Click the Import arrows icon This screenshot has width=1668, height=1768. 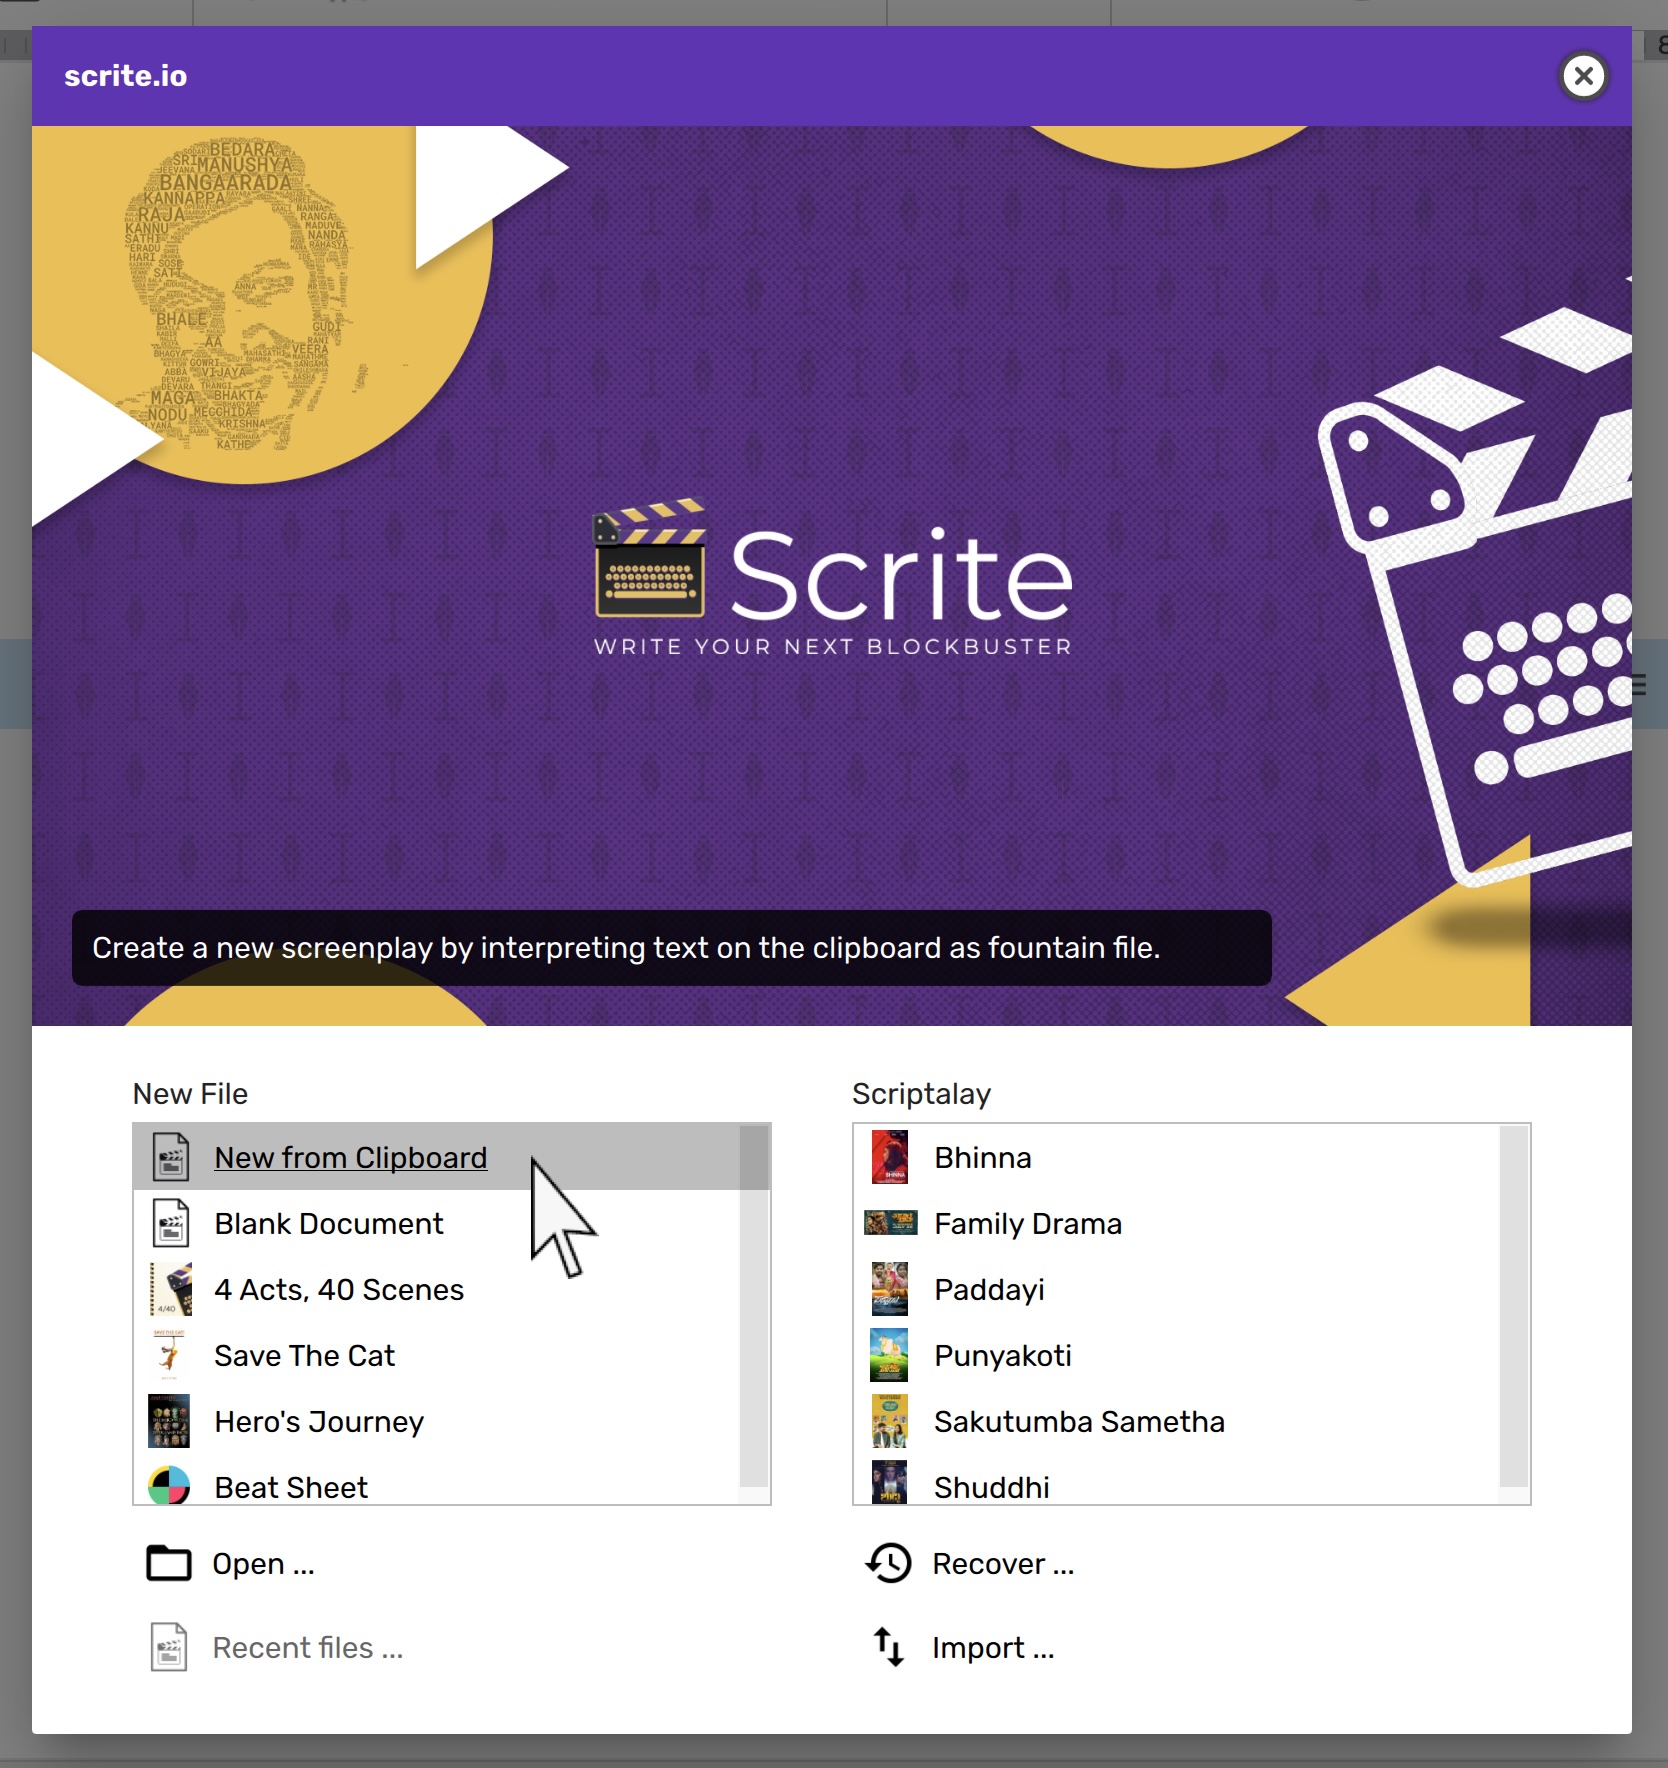[888, 1647]
